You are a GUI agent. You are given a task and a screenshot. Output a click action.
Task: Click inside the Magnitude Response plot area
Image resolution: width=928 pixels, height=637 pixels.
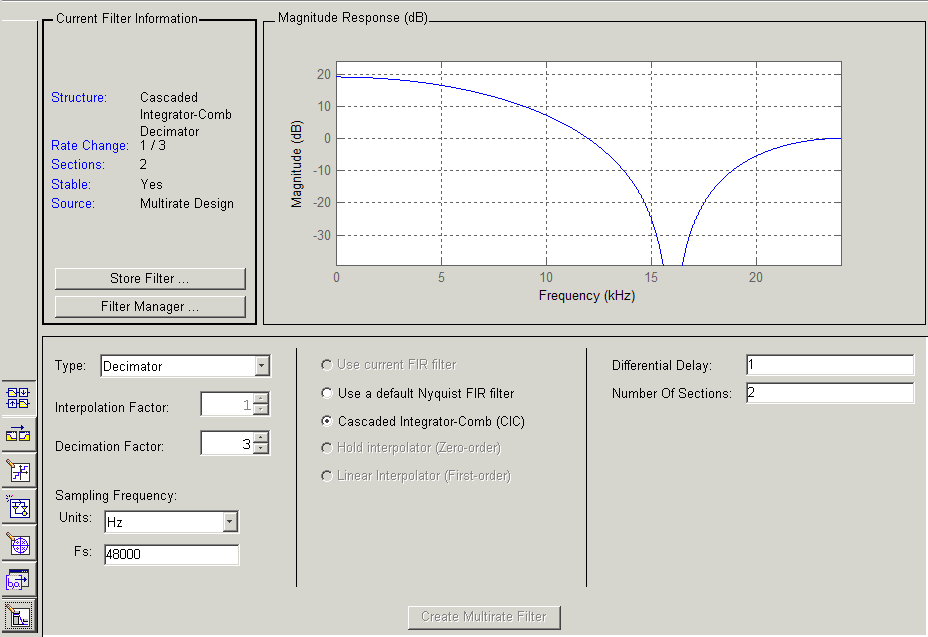click(x=589, y=163)
